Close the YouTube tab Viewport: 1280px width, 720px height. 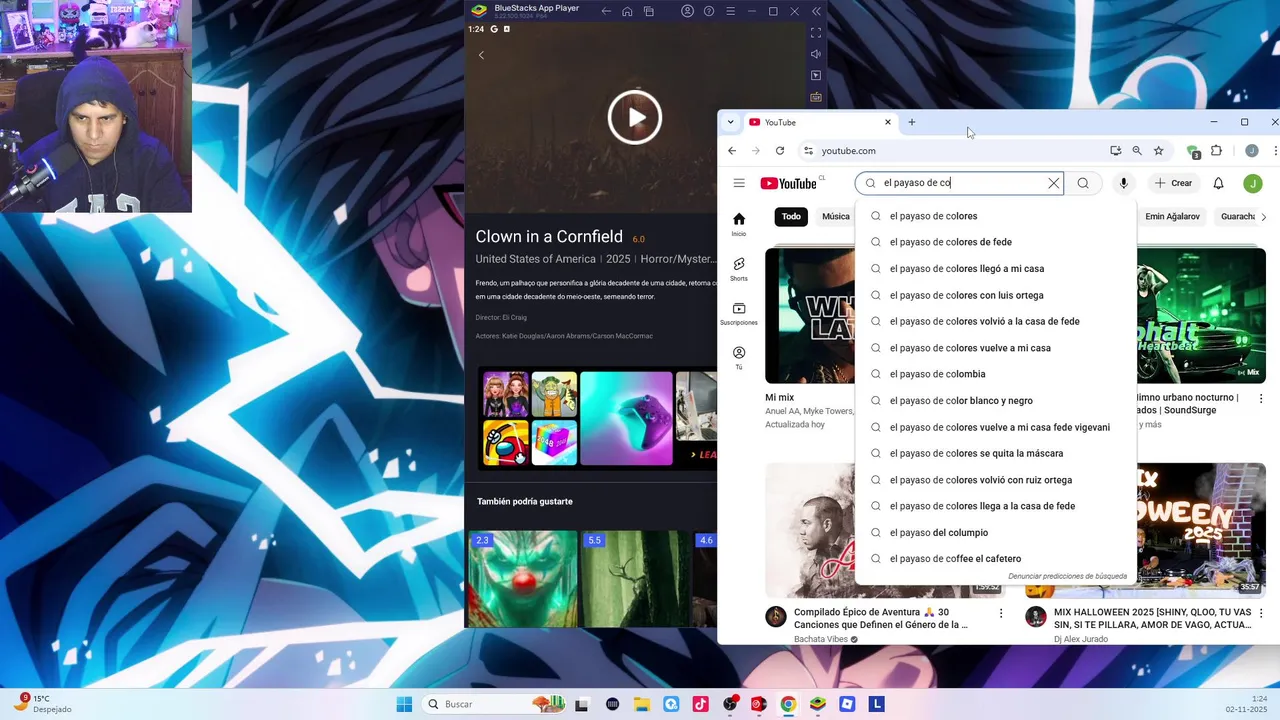click(887, 122)
